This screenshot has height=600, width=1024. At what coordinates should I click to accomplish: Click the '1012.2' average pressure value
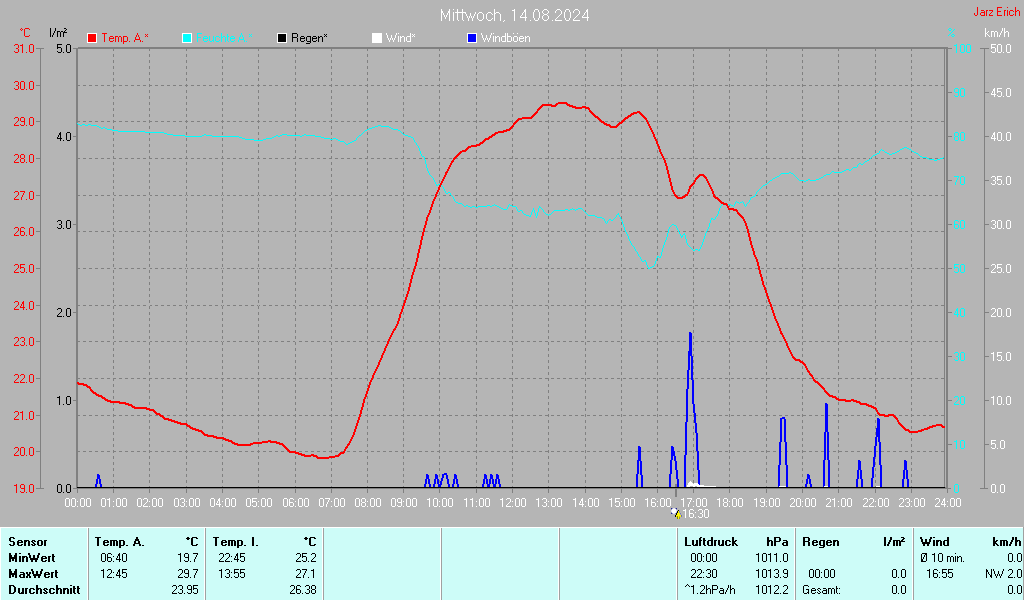tap(772, 590)
